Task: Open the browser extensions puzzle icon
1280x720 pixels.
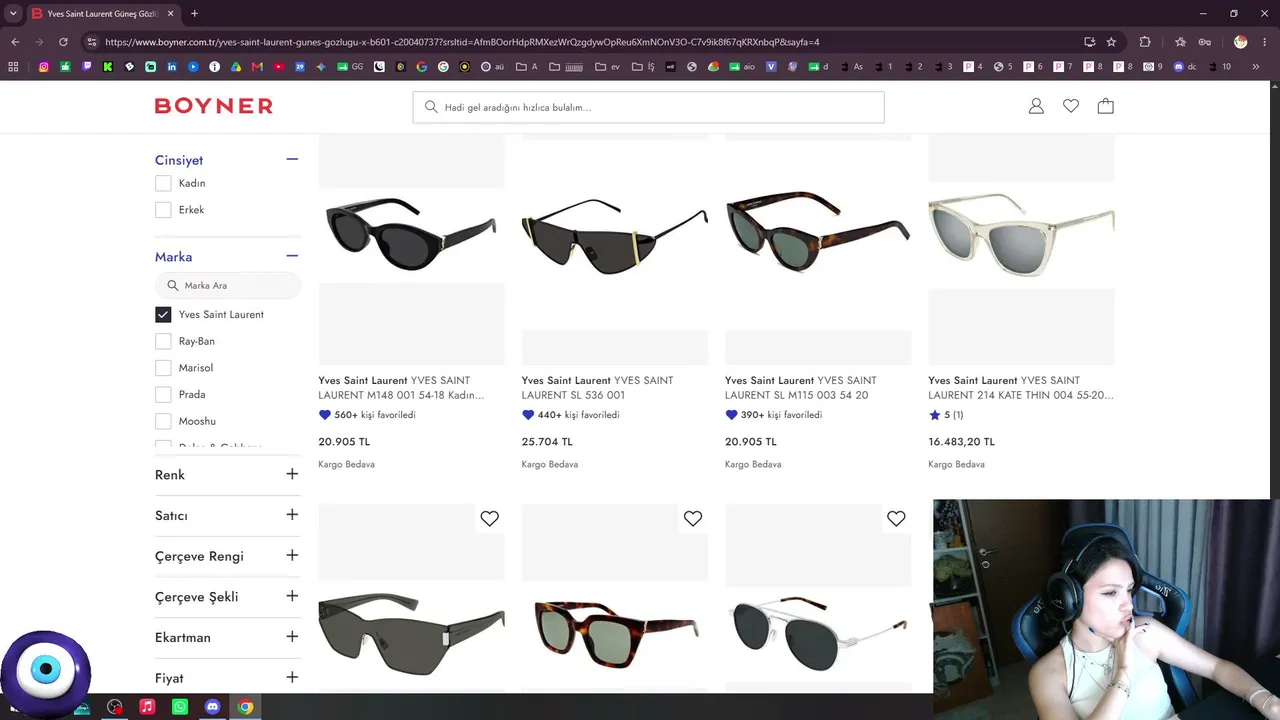Action: tap(1145, 42)
